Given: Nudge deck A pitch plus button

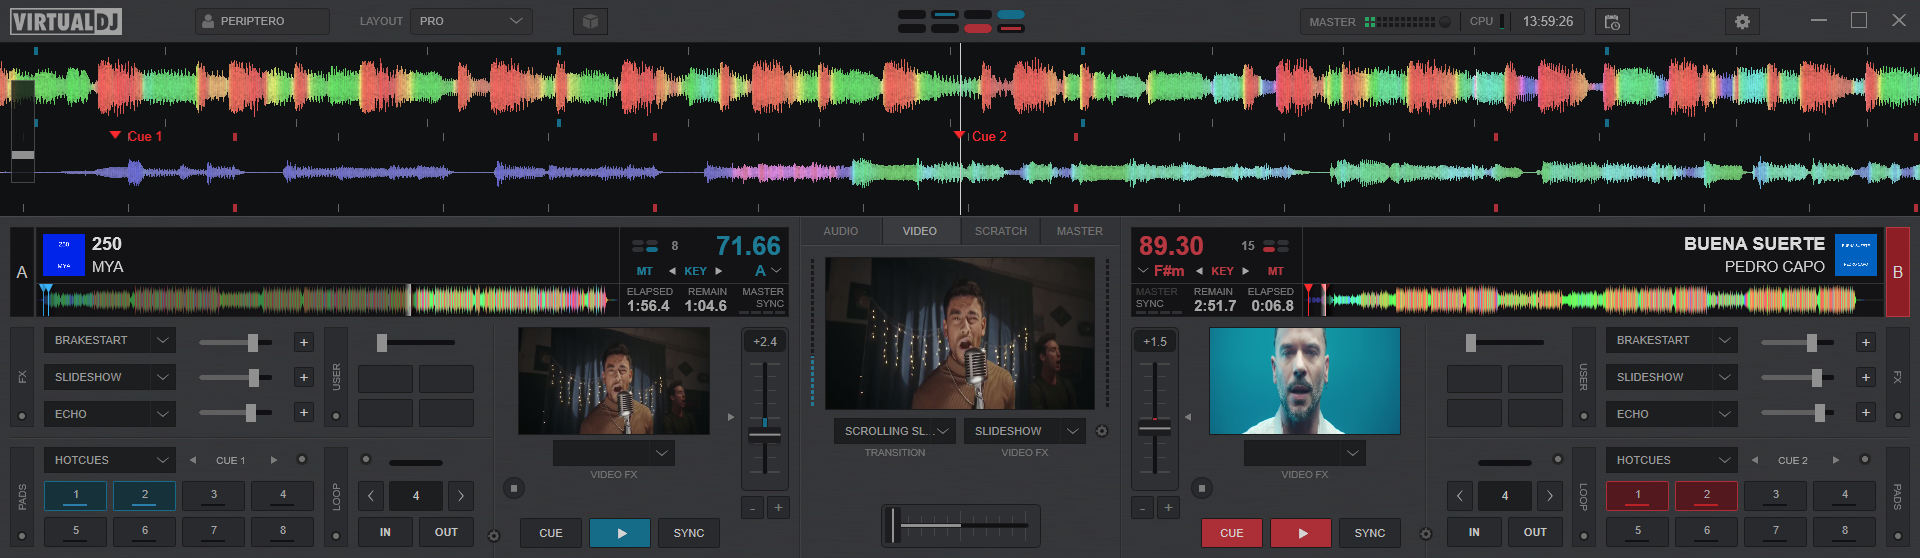Looking at the screenshot, I should coord(778,508).
